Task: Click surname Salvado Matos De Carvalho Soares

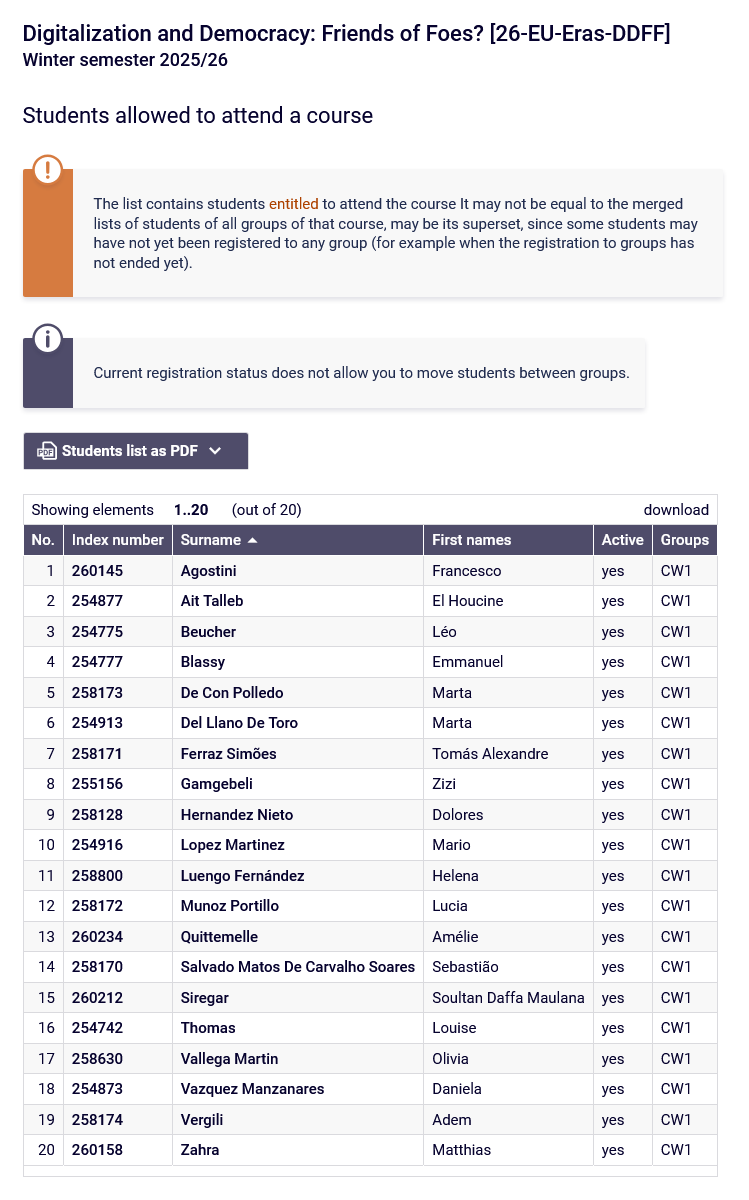Action: 297,967
